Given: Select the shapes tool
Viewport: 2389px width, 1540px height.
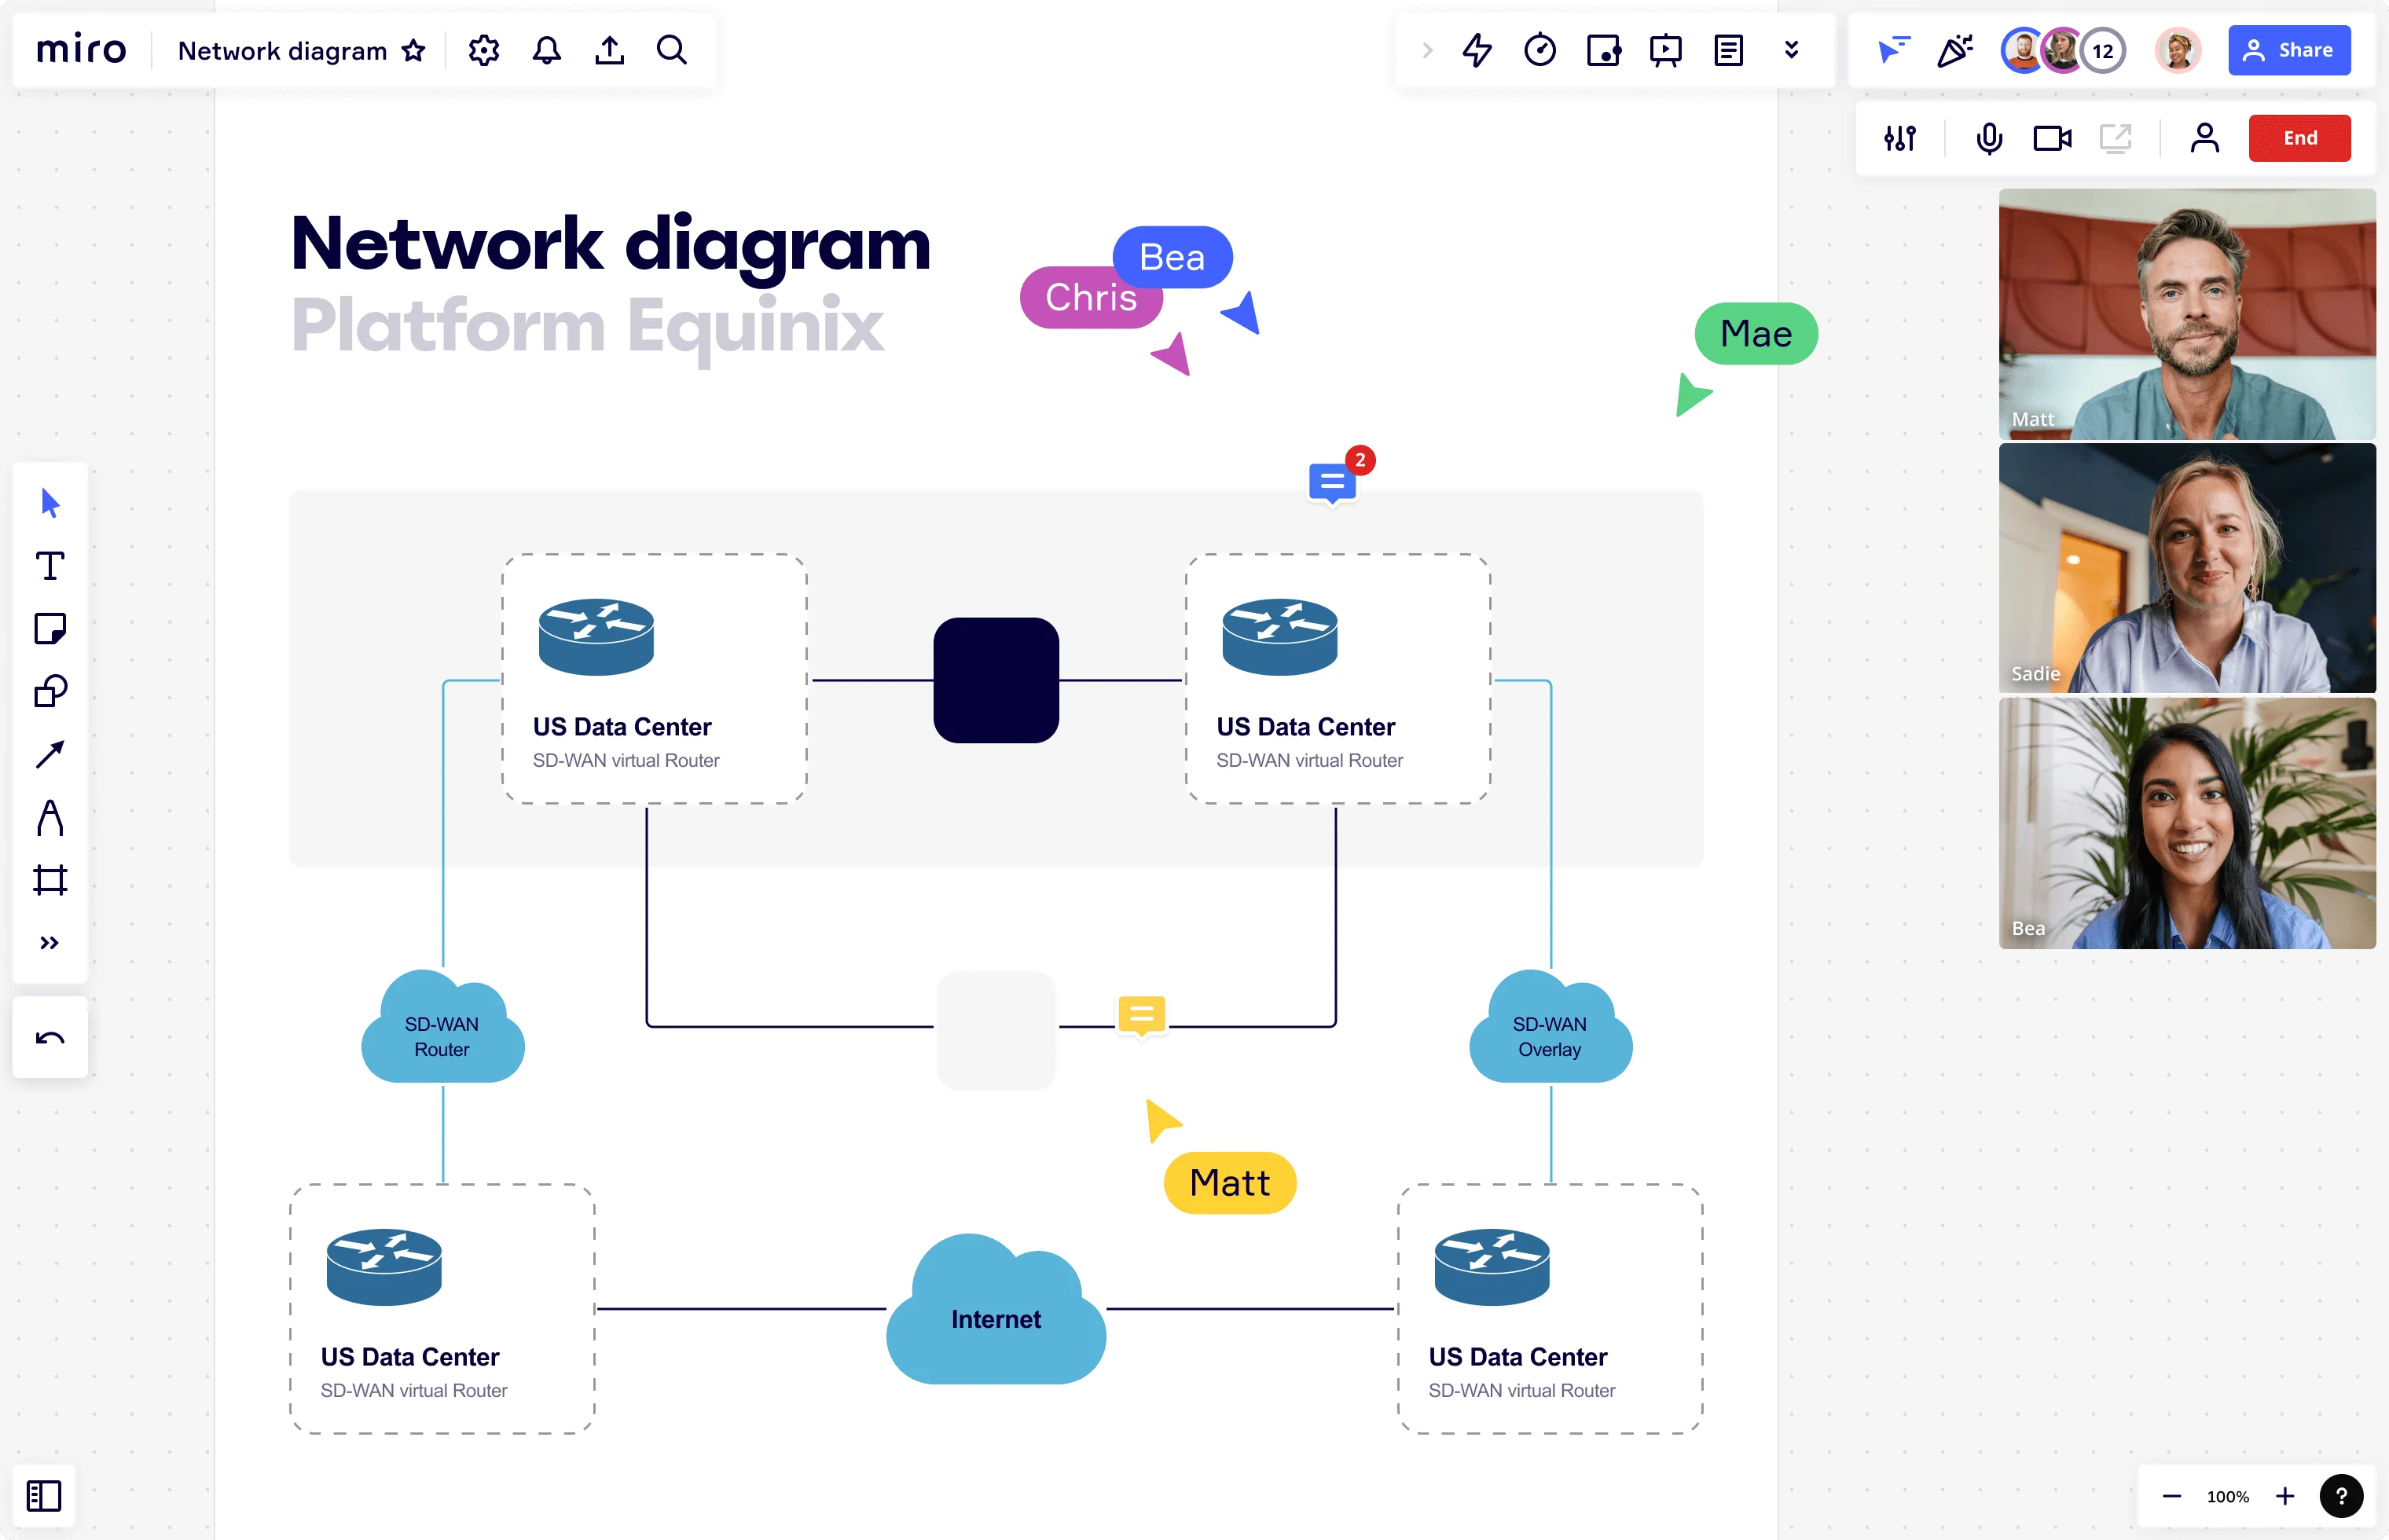Looking at the screenshot, I should point(52,691).
